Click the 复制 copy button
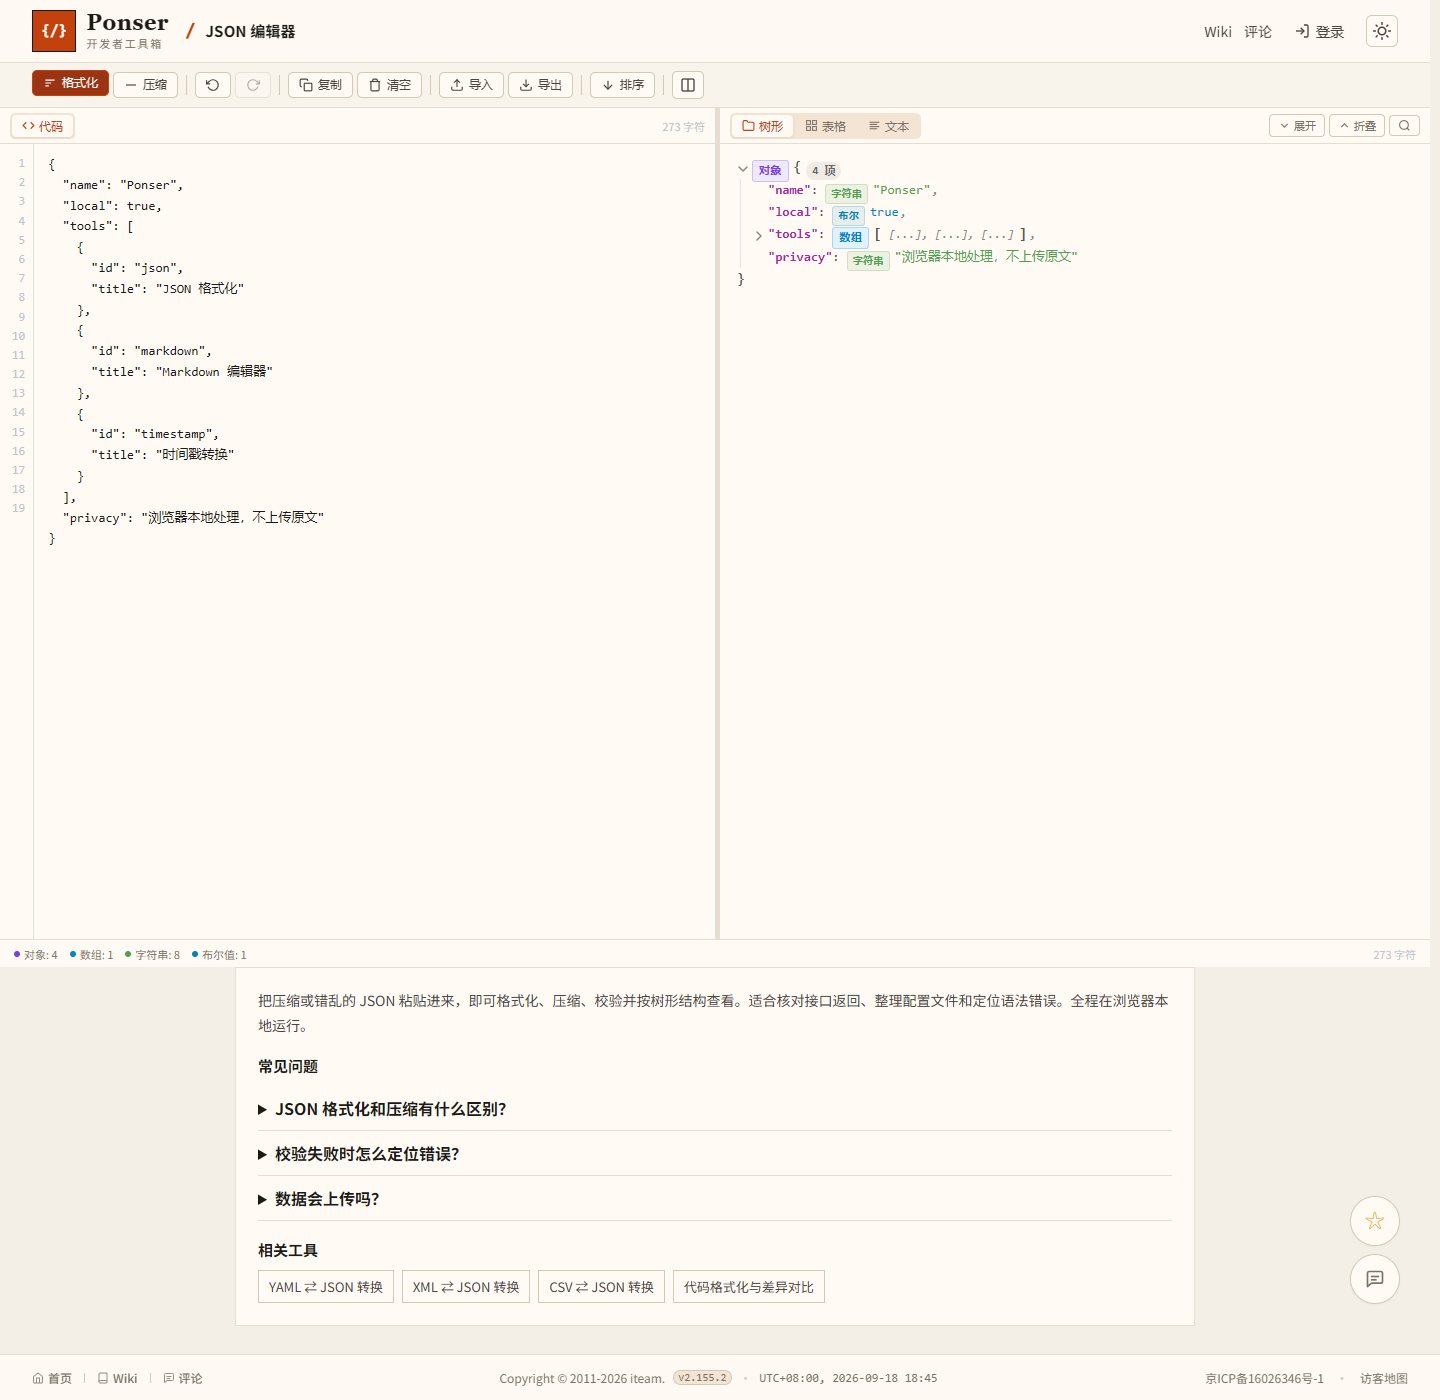 pyautogui.click(x=320, y=85)
